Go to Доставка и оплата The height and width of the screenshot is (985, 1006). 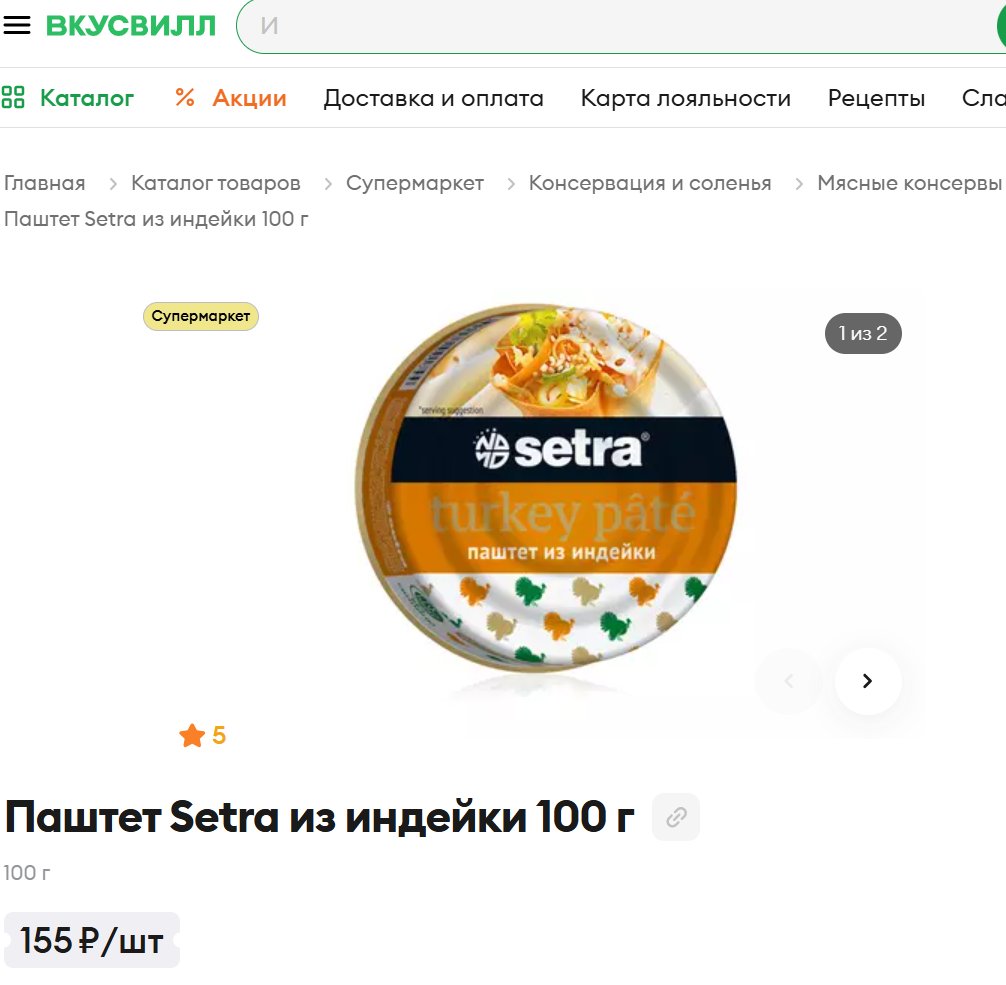434,98
